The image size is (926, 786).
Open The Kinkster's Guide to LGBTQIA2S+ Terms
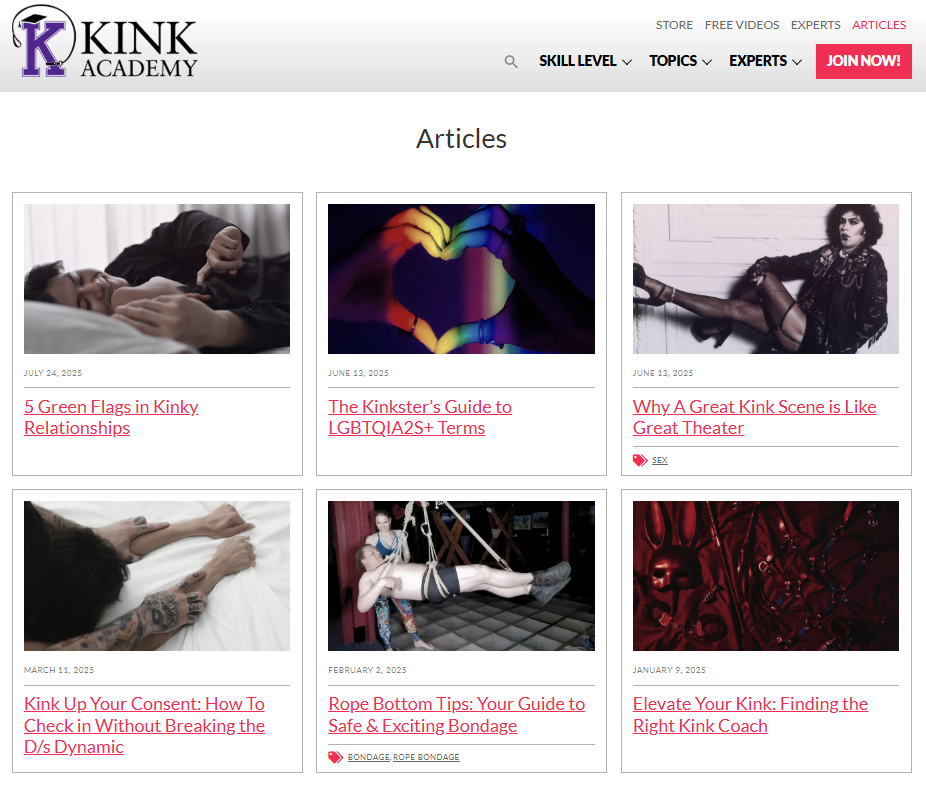(420, 417)
